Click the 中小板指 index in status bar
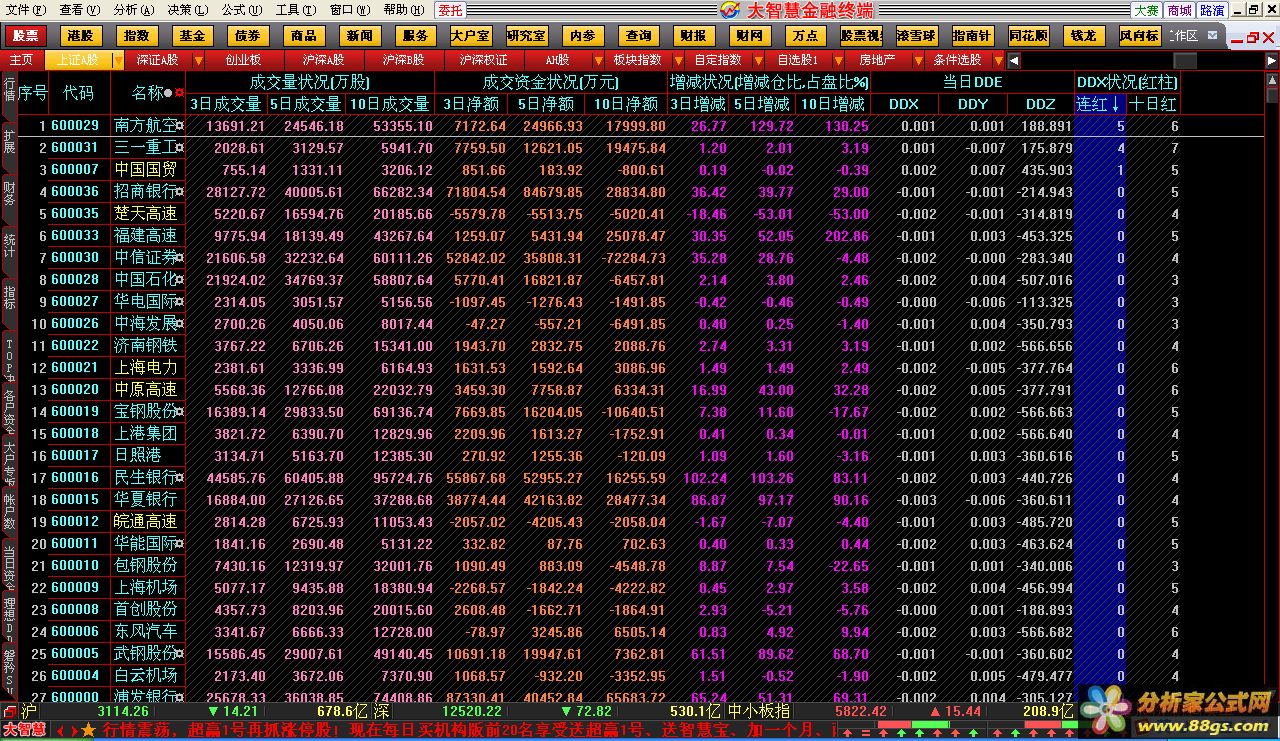Viewport: 1280px width, 741px height. click(x=759, y=711)
